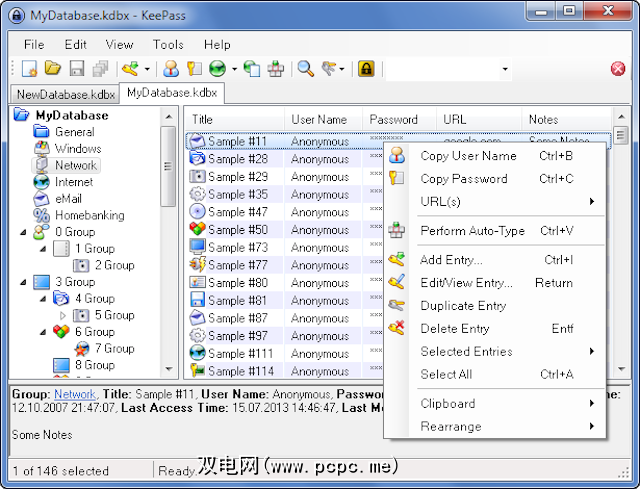Open the Network group link in details
Viewport: 640px width, 489px height.
[75, 394]
